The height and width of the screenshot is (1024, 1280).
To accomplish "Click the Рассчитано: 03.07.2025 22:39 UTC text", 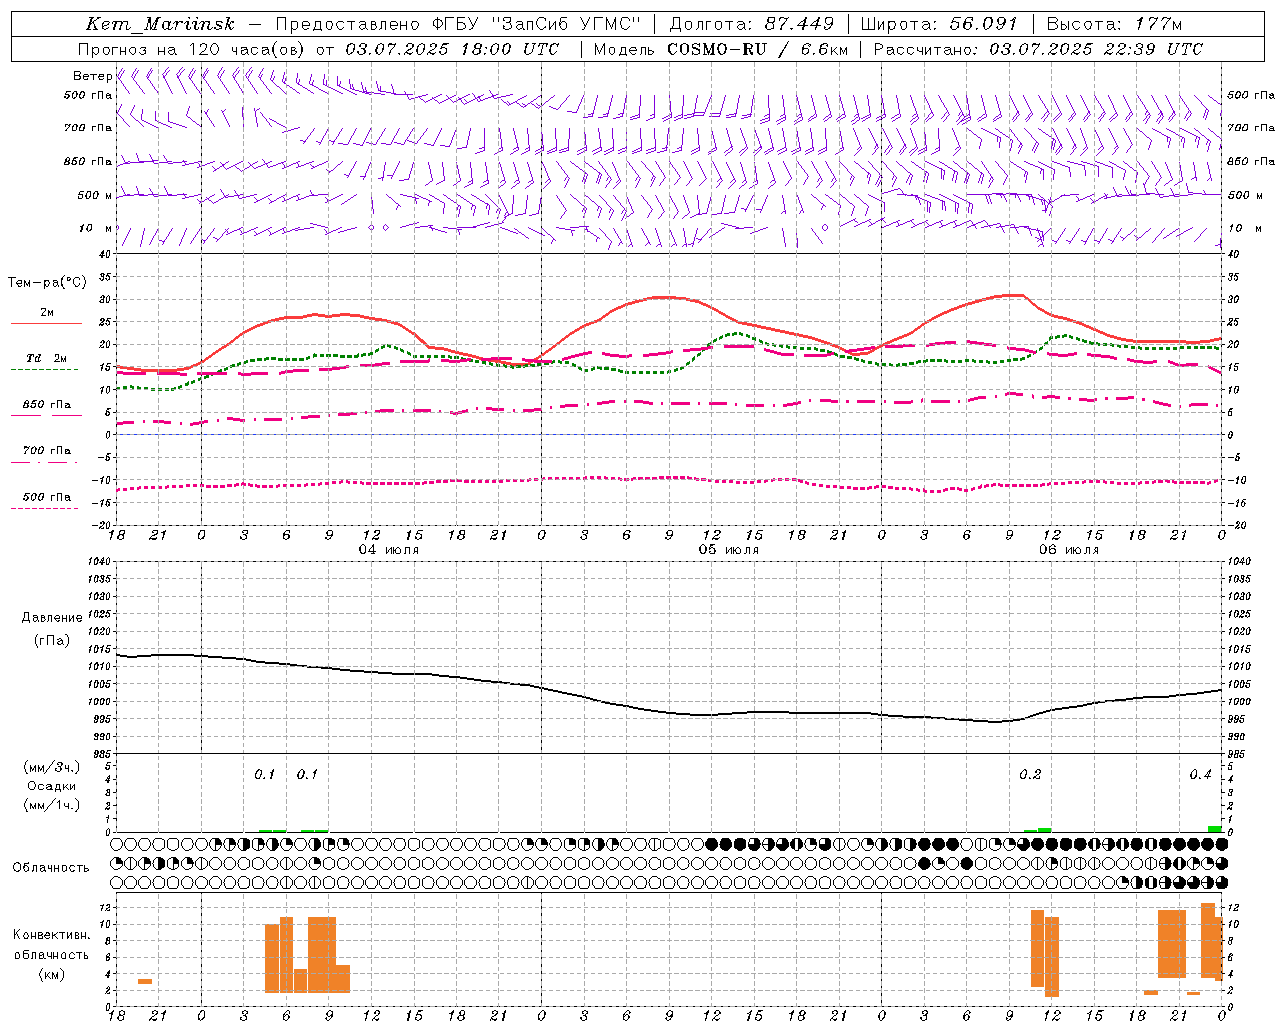I will [1038, 49].
